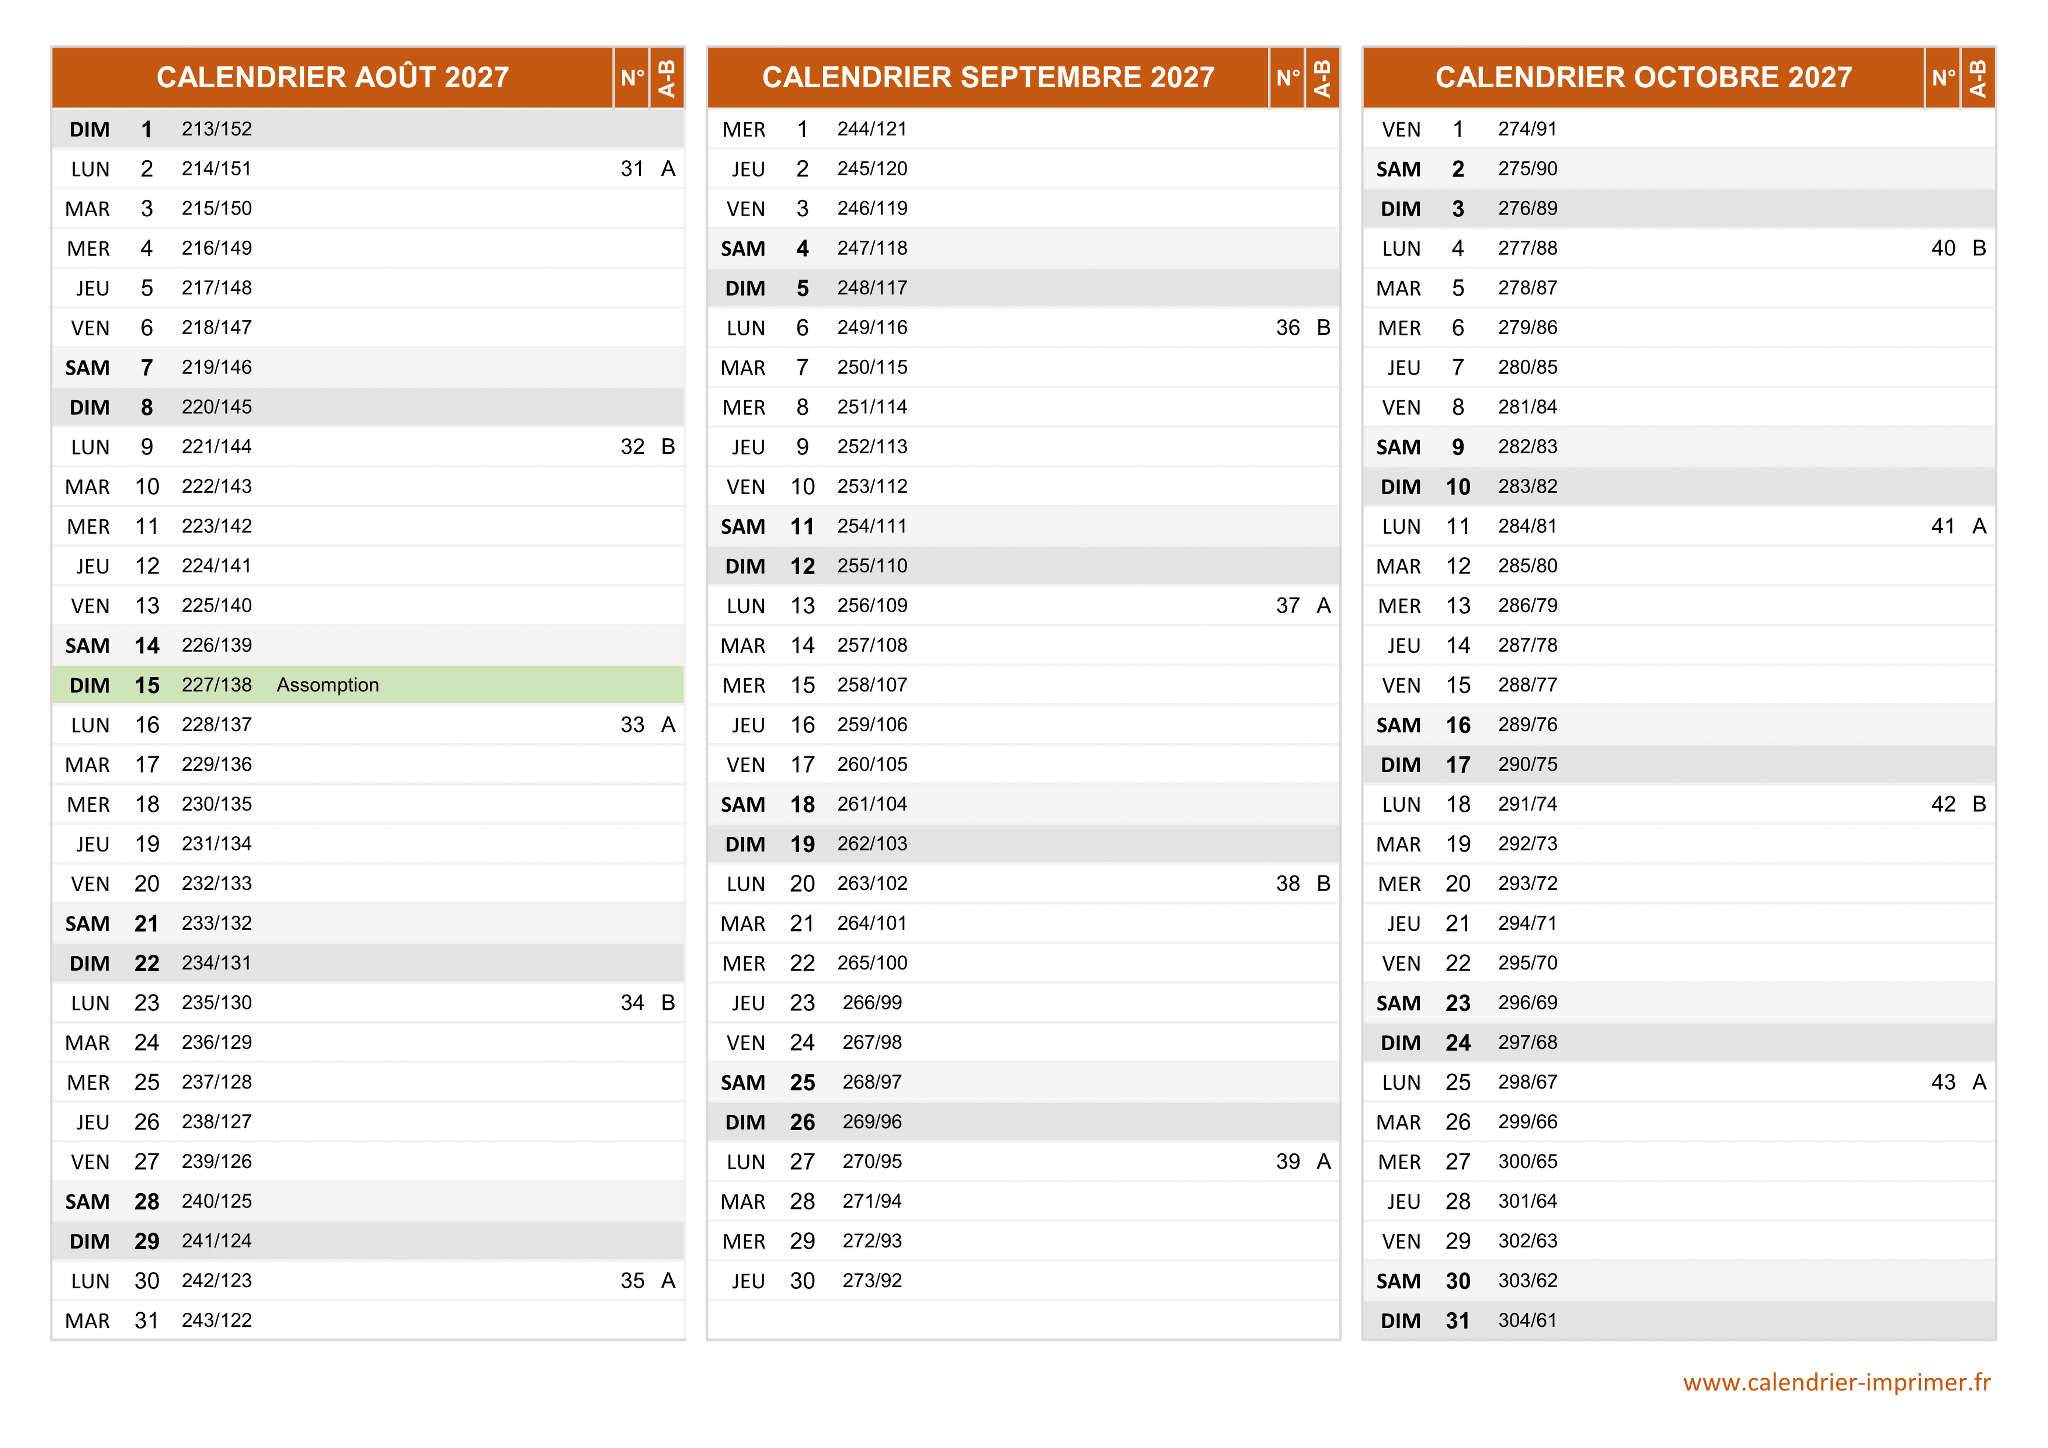Select the Assomption holiday on August 15
Screen dimensions: 2048x1448
coord(328,685)
